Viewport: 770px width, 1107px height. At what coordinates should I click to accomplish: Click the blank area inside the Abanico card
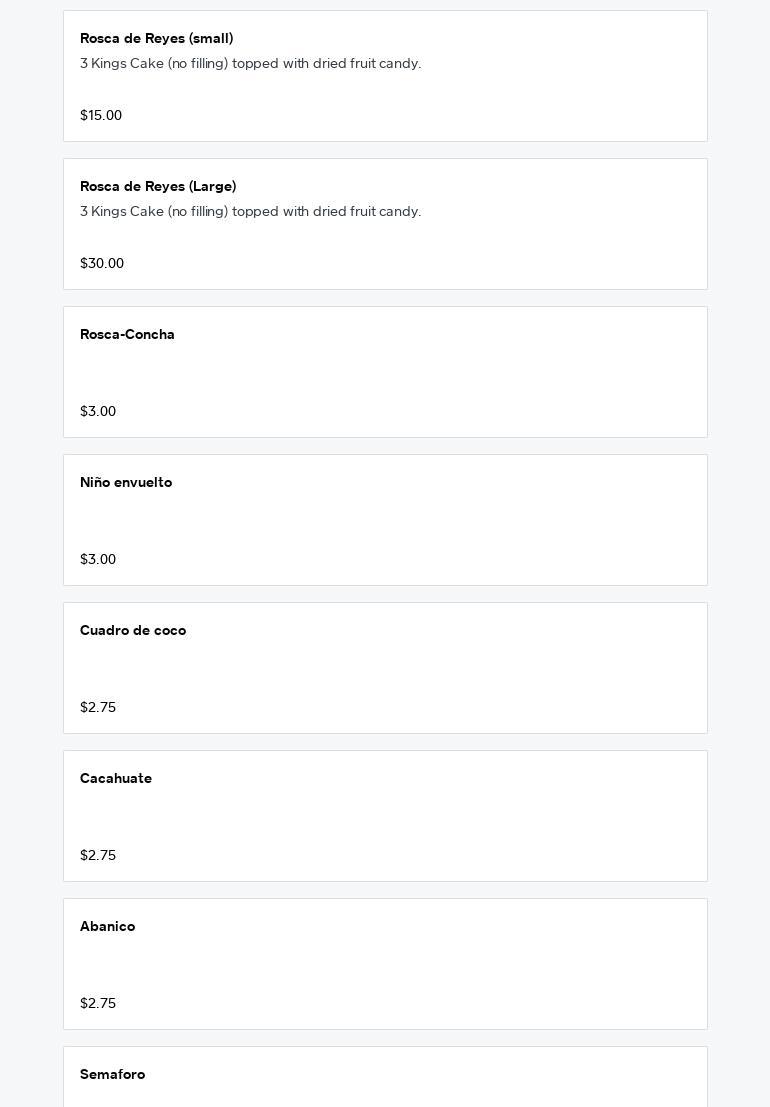tap(450, 965)
